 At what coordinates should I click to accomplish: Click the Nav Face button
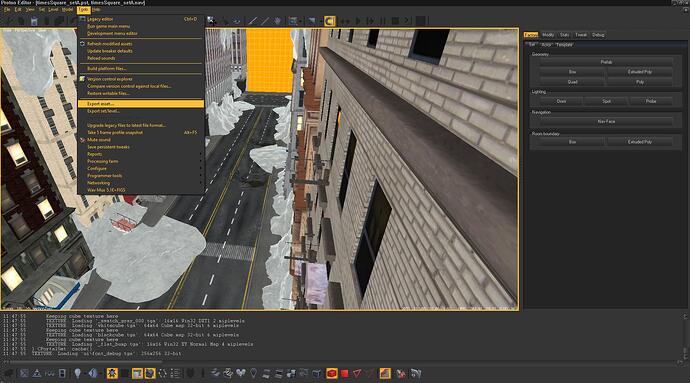606,122
